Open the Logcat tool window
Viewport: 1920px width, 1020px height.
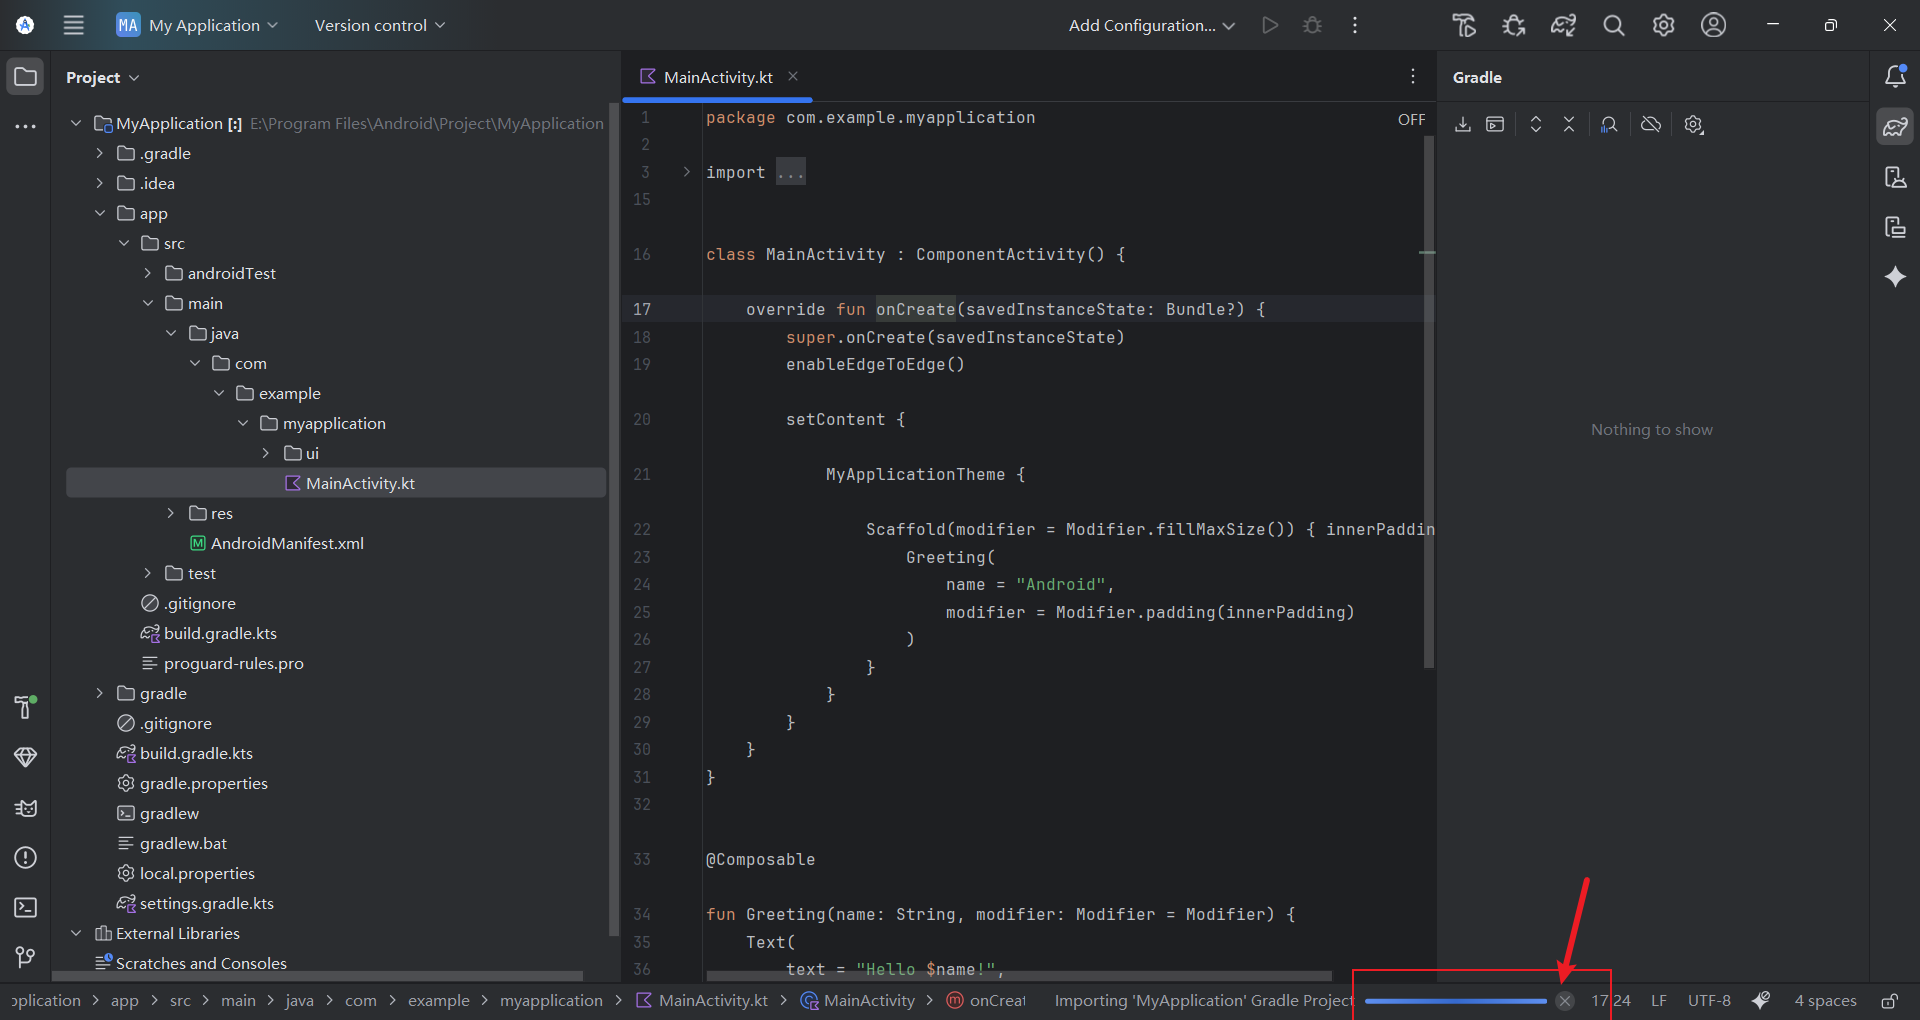click(x=26, y=808)
